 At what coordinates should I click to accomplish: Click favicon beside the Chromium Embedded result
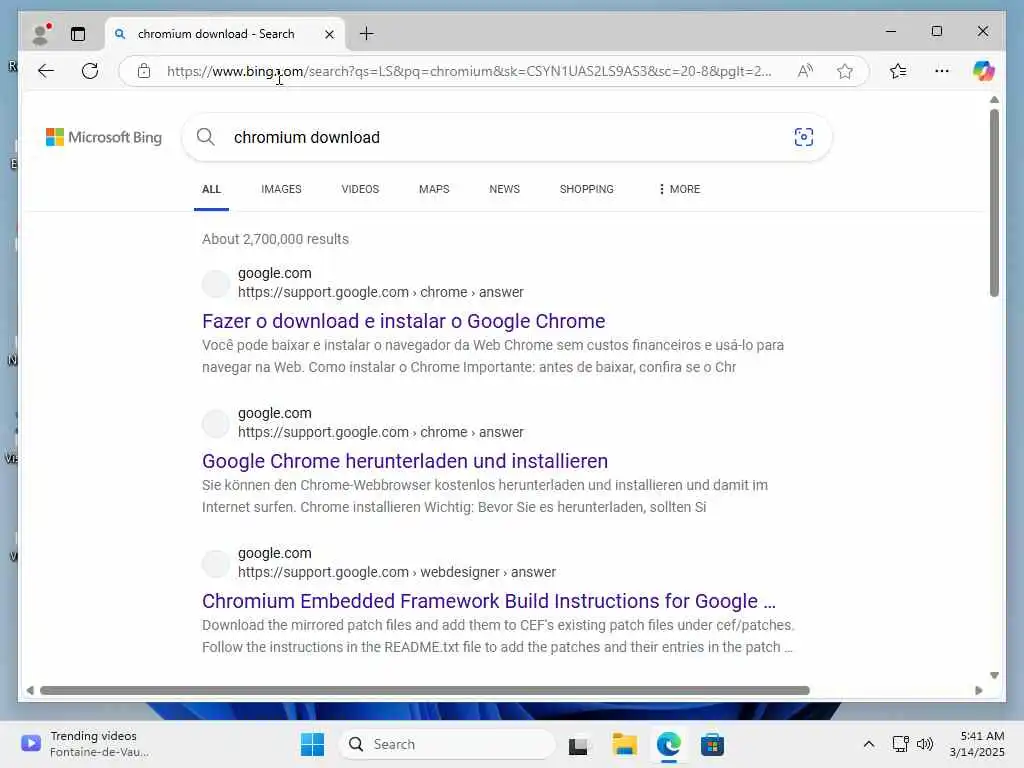coord(216,563)
